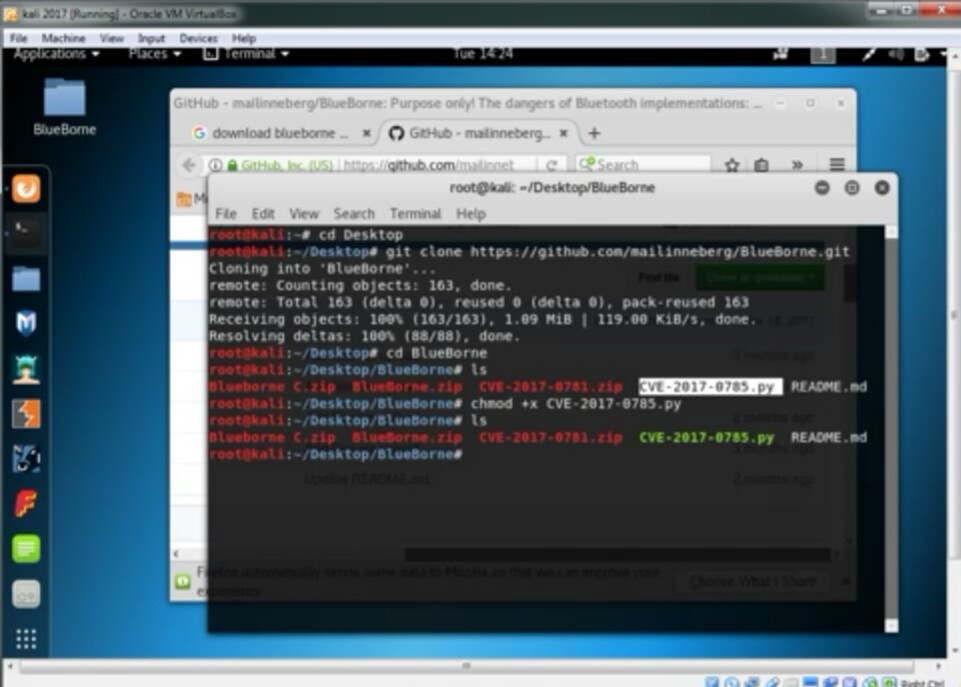
Task: Open the terminal Help menu
Action: [471, 214]
